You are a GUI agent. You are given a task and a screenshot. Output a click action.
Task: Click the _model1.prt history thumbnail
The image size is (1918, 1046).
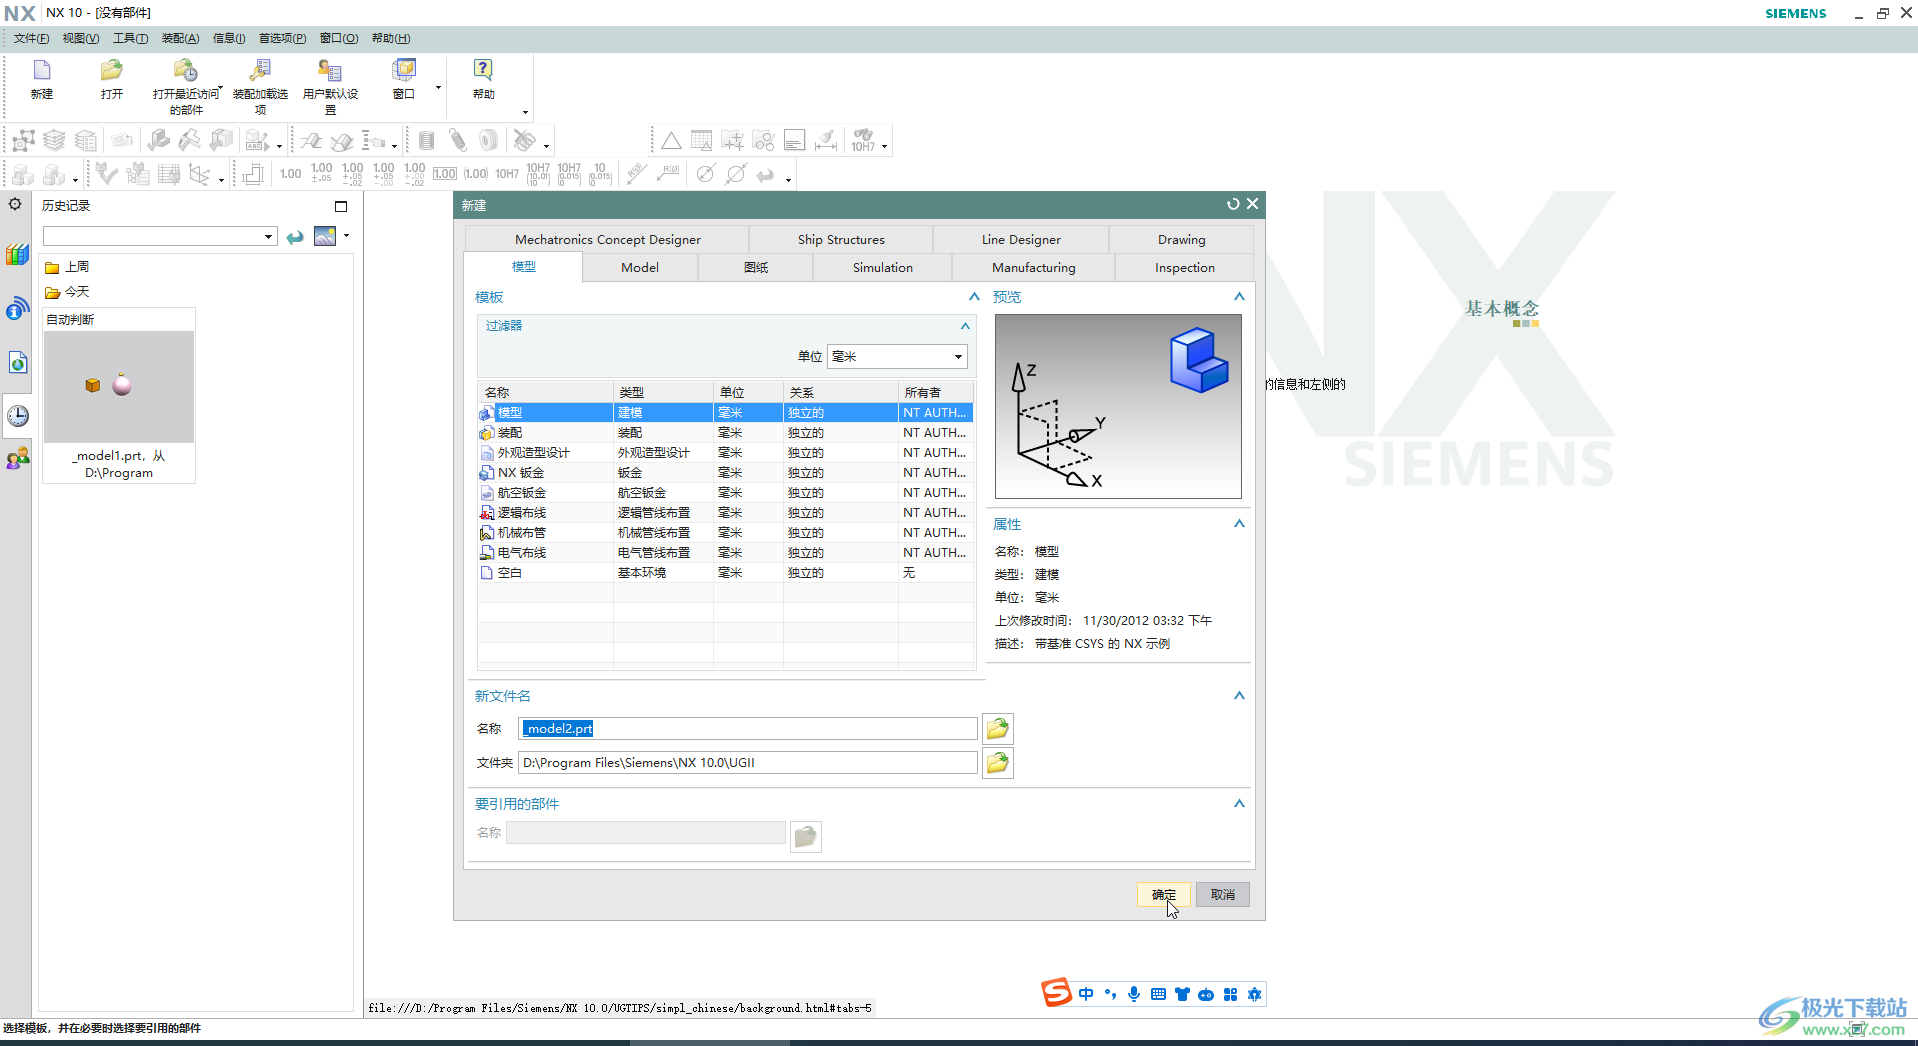tap(119, 387)
